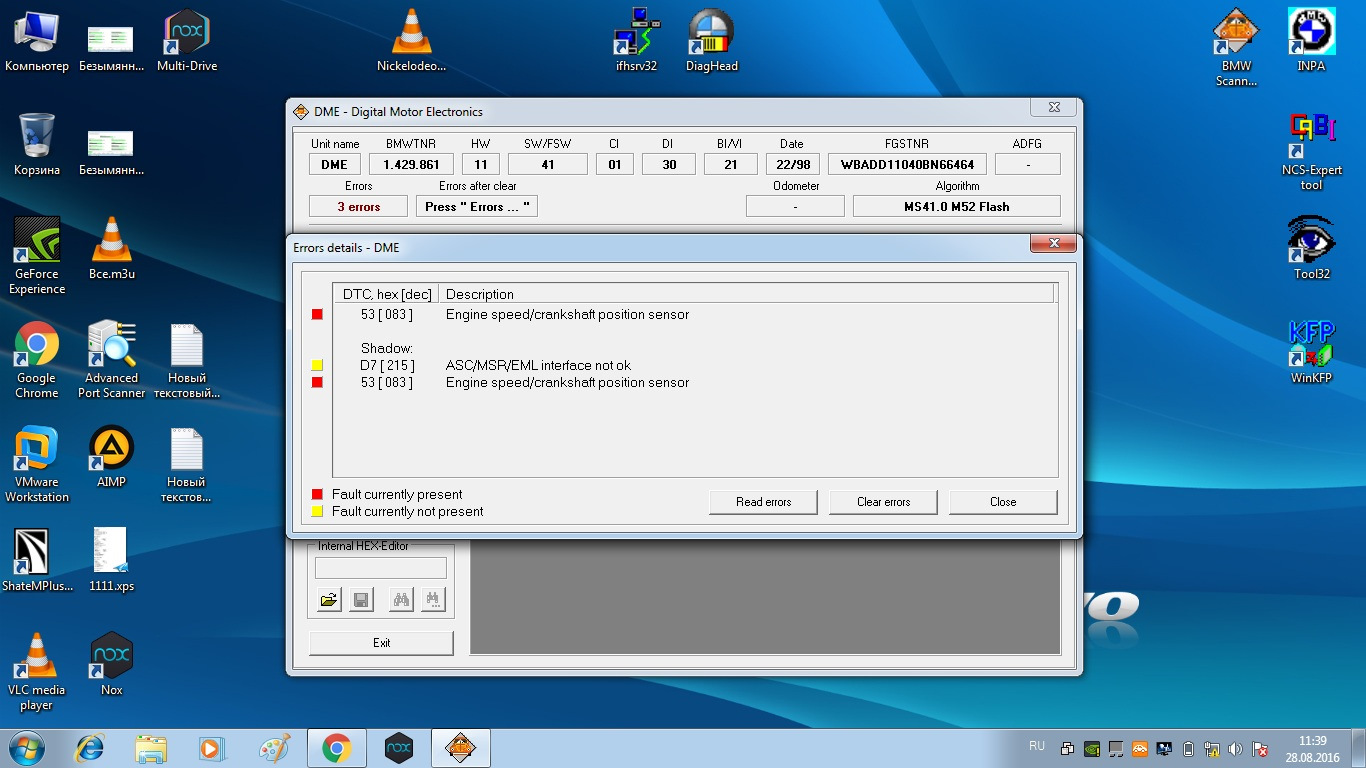Switch to Google Chrome in the taskbar
This screenshot has width=1366, height=768.
pyautogui.click(x=337, y=747)
